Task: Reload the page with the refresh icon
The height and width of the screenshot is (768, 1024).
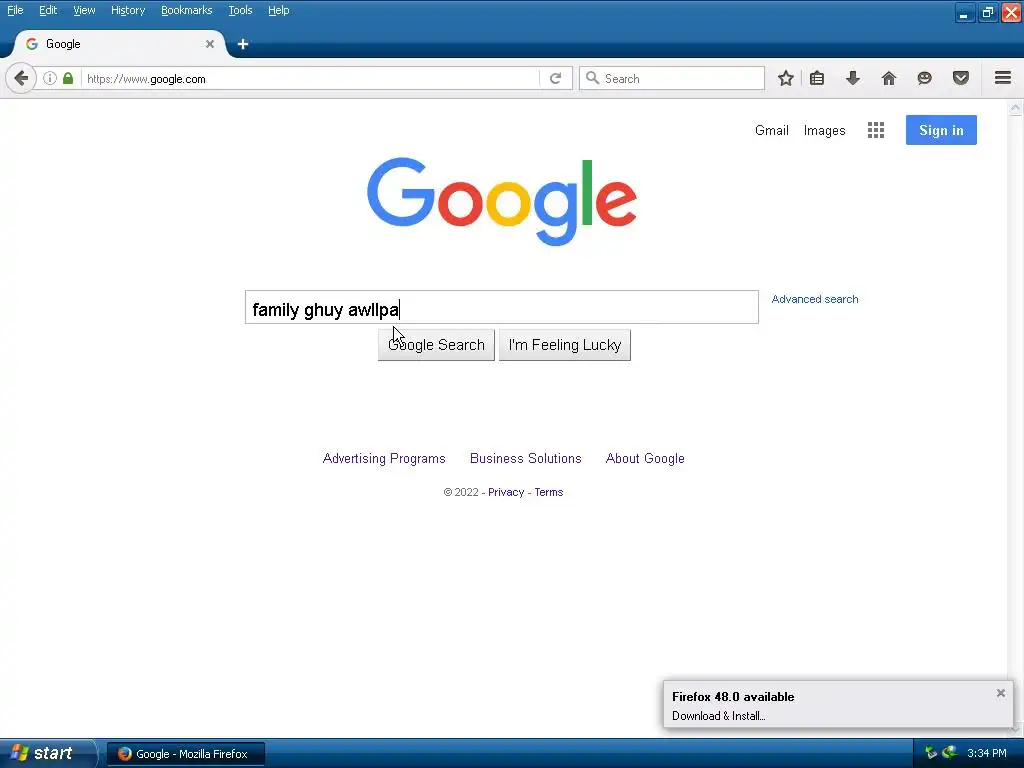Action: 556,78
